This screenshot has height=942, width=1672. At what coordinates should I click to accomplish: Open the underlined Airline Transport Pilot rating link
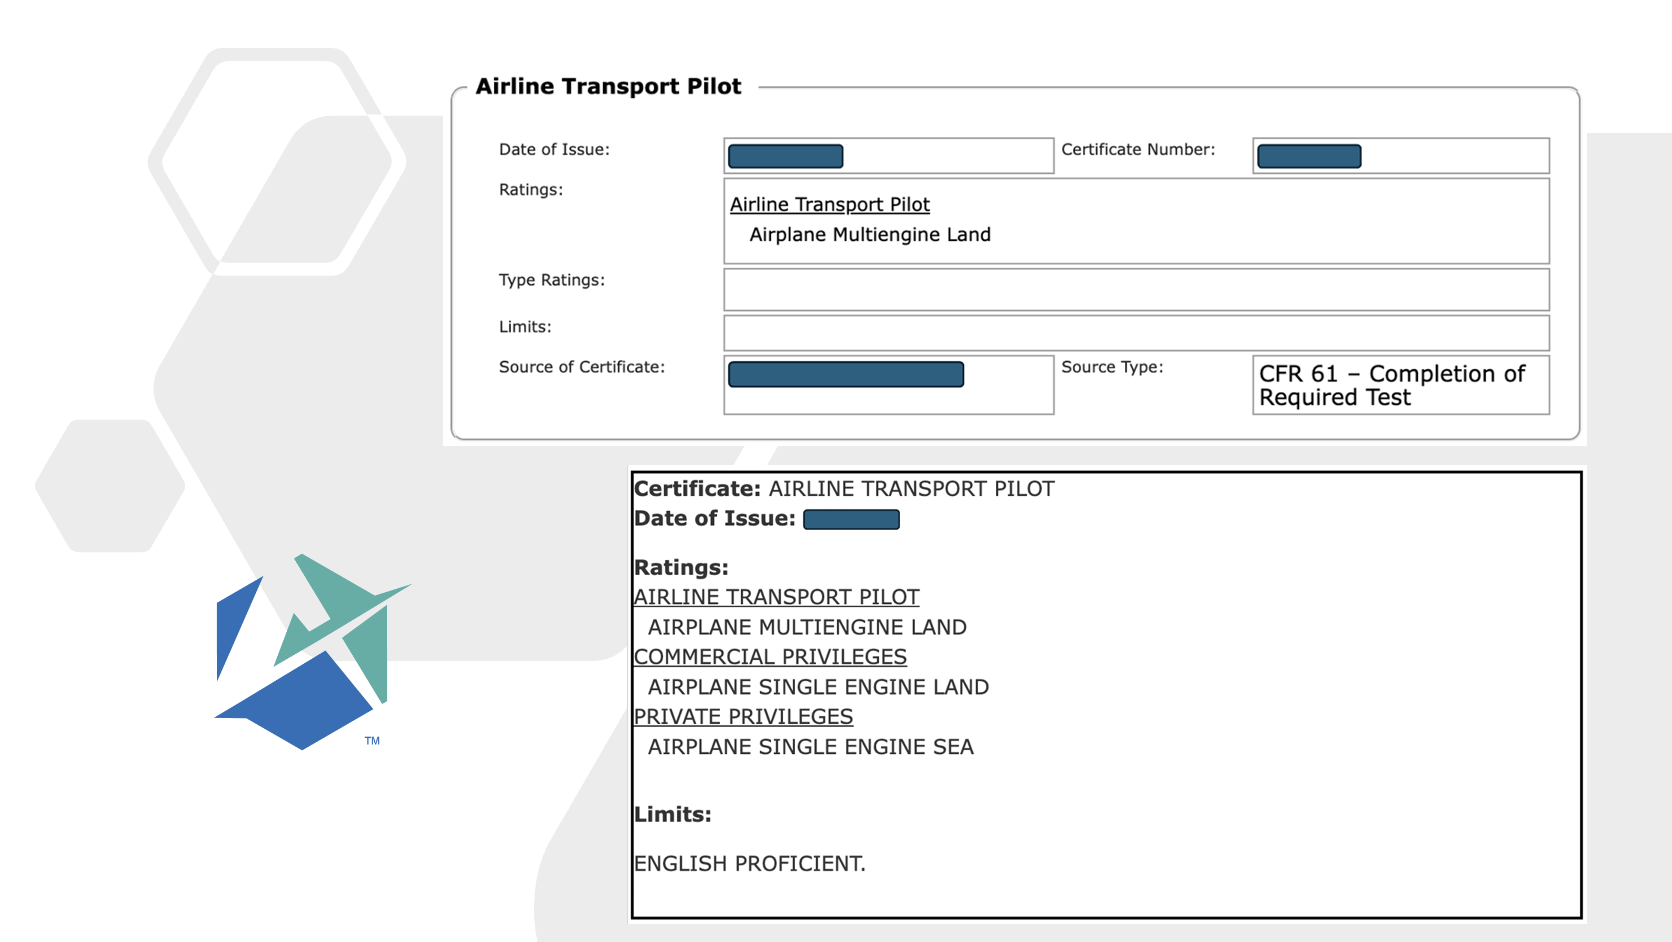[828, 204]
